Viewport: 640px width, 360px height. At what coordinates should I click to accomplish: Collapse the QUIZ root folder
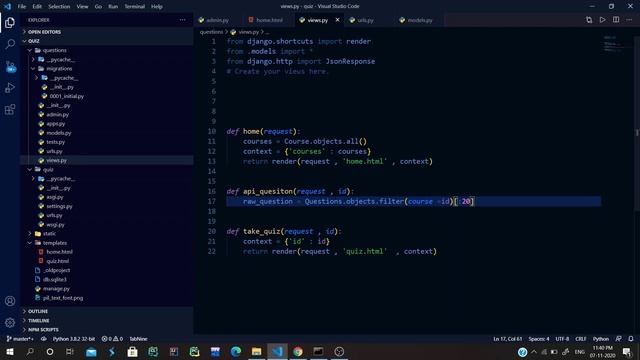click(107, 41)
